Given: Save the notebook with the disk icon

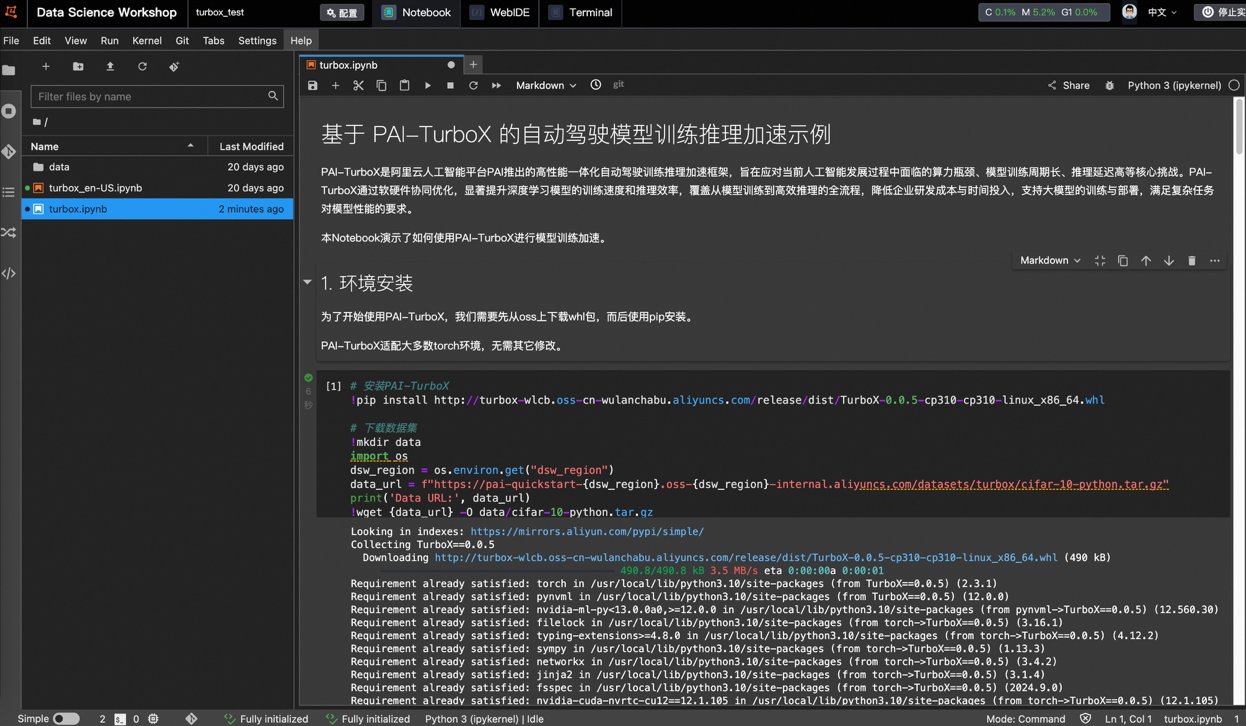Looking at the screenshot, I should point(313,86).
